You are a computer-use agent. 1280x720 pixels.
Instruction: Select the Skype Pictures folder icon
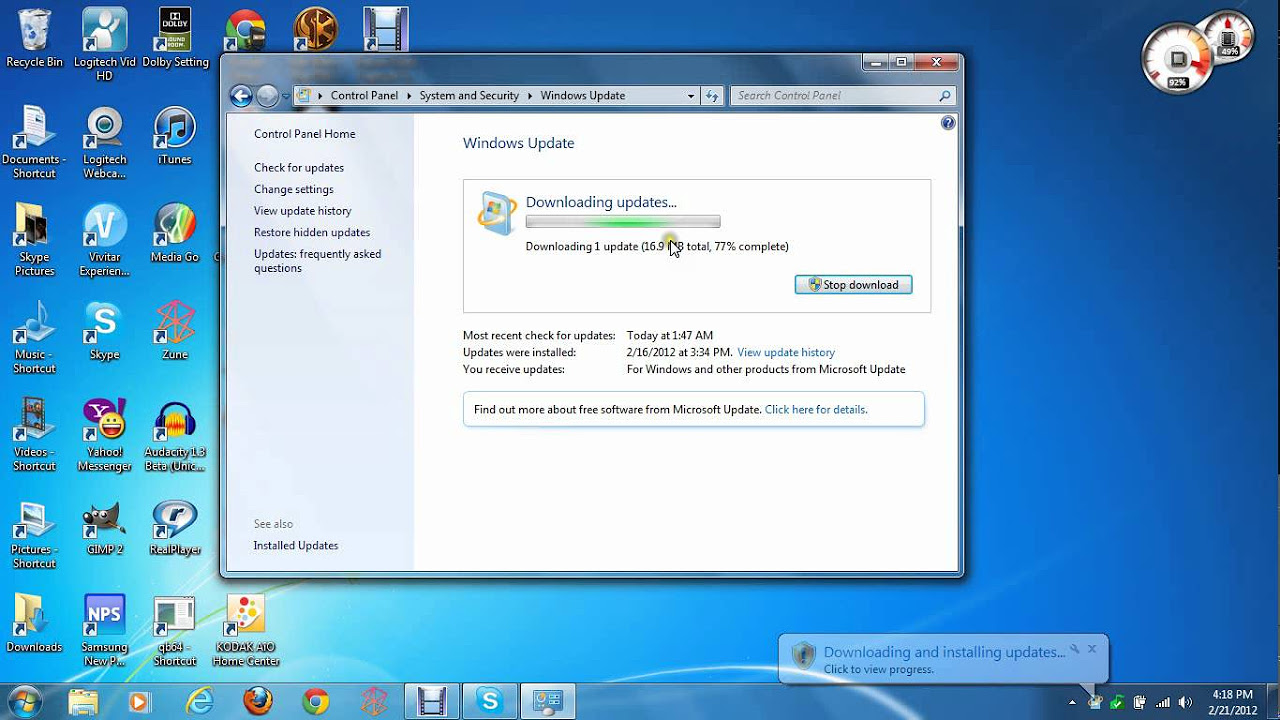34,240
